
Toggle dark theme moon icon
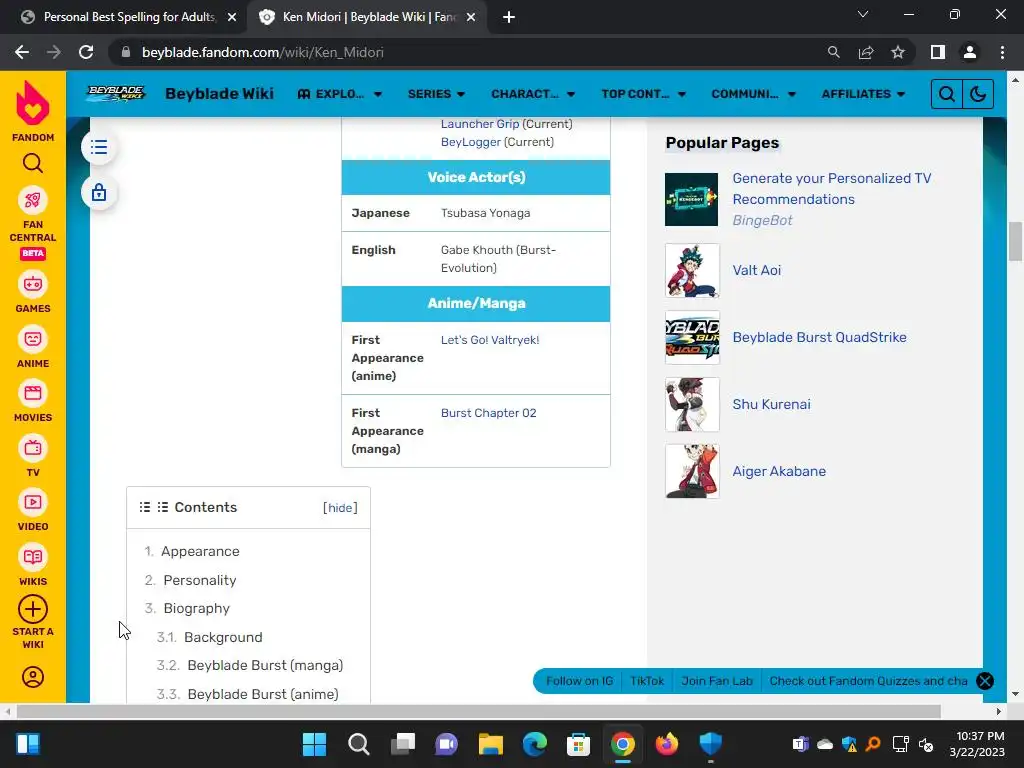click(978, 94)
